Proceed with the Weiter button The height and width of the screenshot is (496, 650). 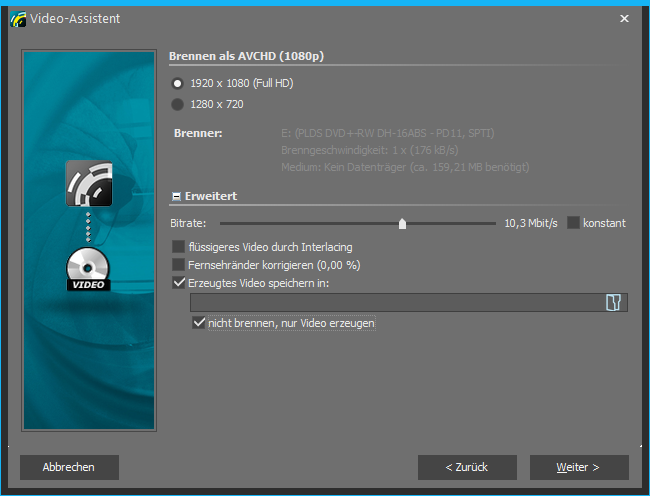(579, 467)
